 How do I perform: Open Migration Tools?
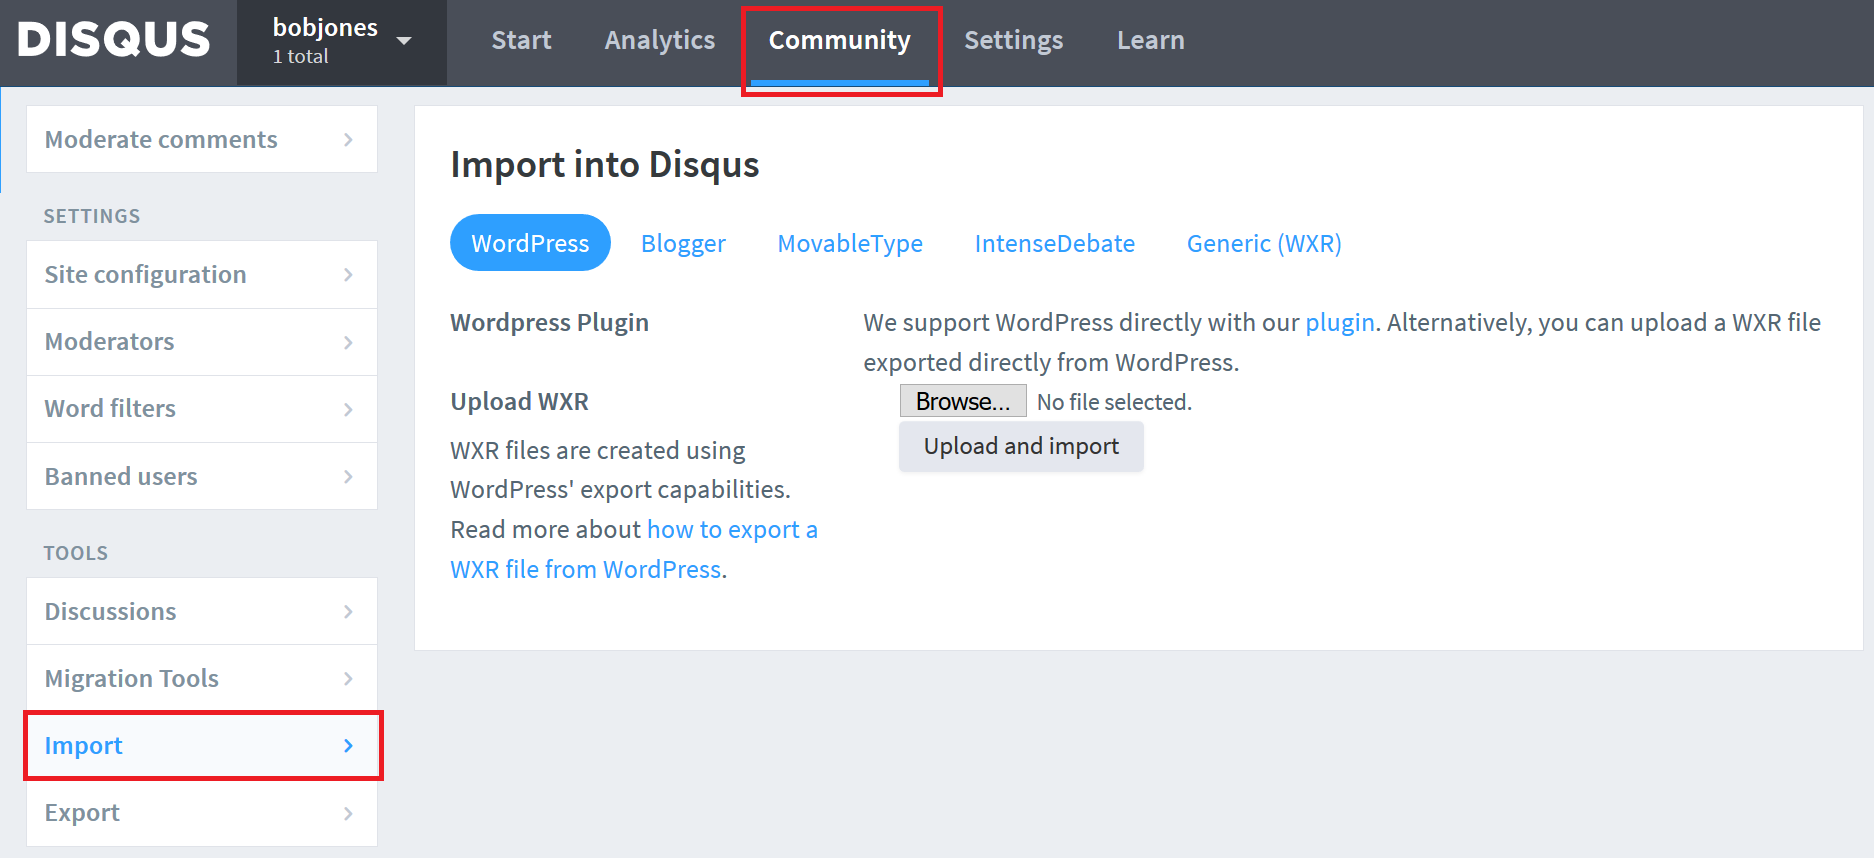(202, 678)
